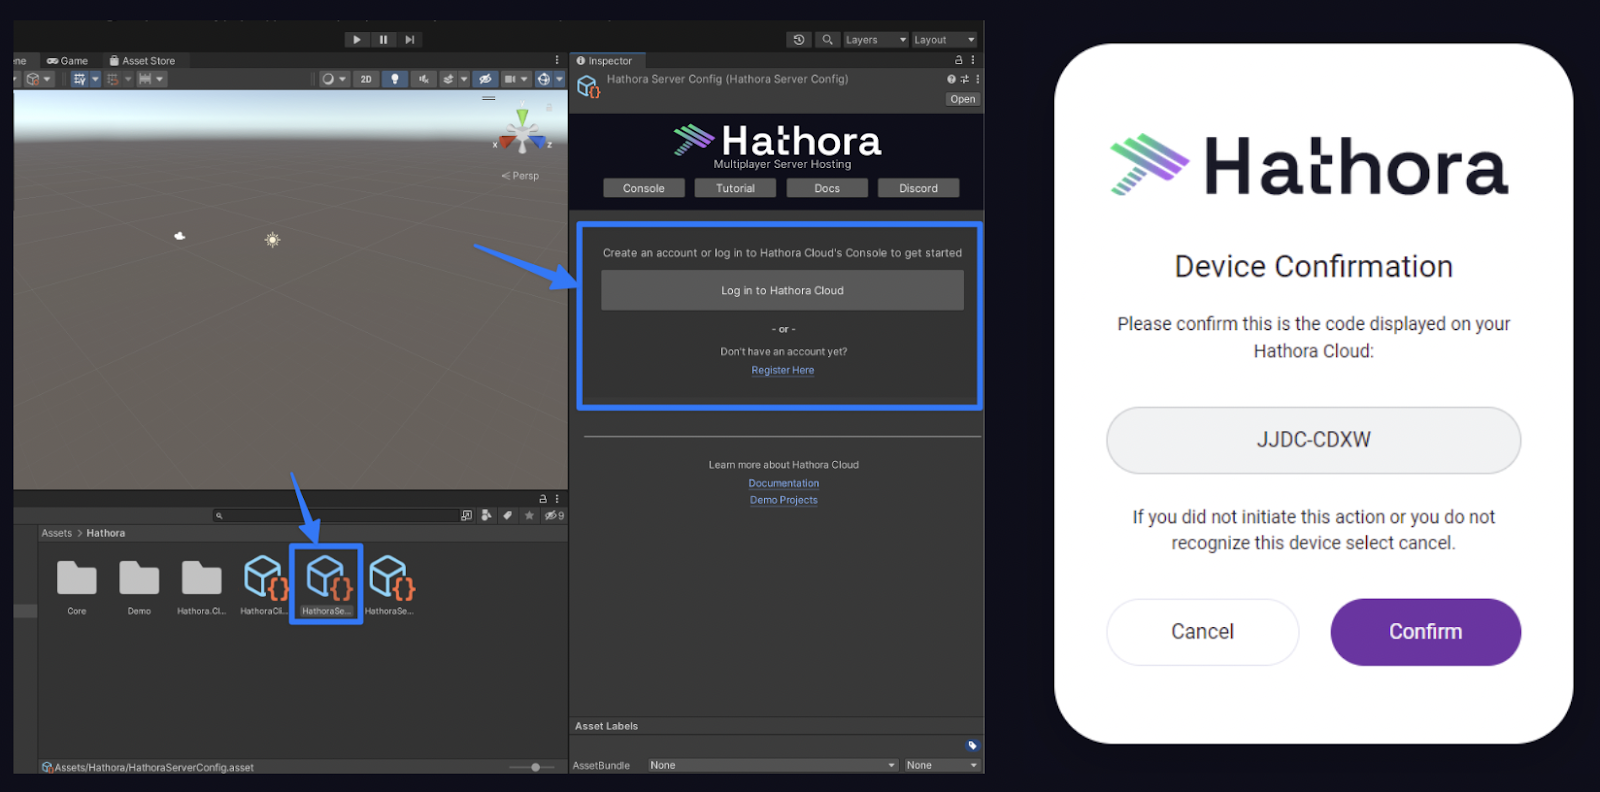Screen dimensions: 1600x792
Task: Open the Scene view kebab menu
Action: pyautogui.click(x=557, y=61)
